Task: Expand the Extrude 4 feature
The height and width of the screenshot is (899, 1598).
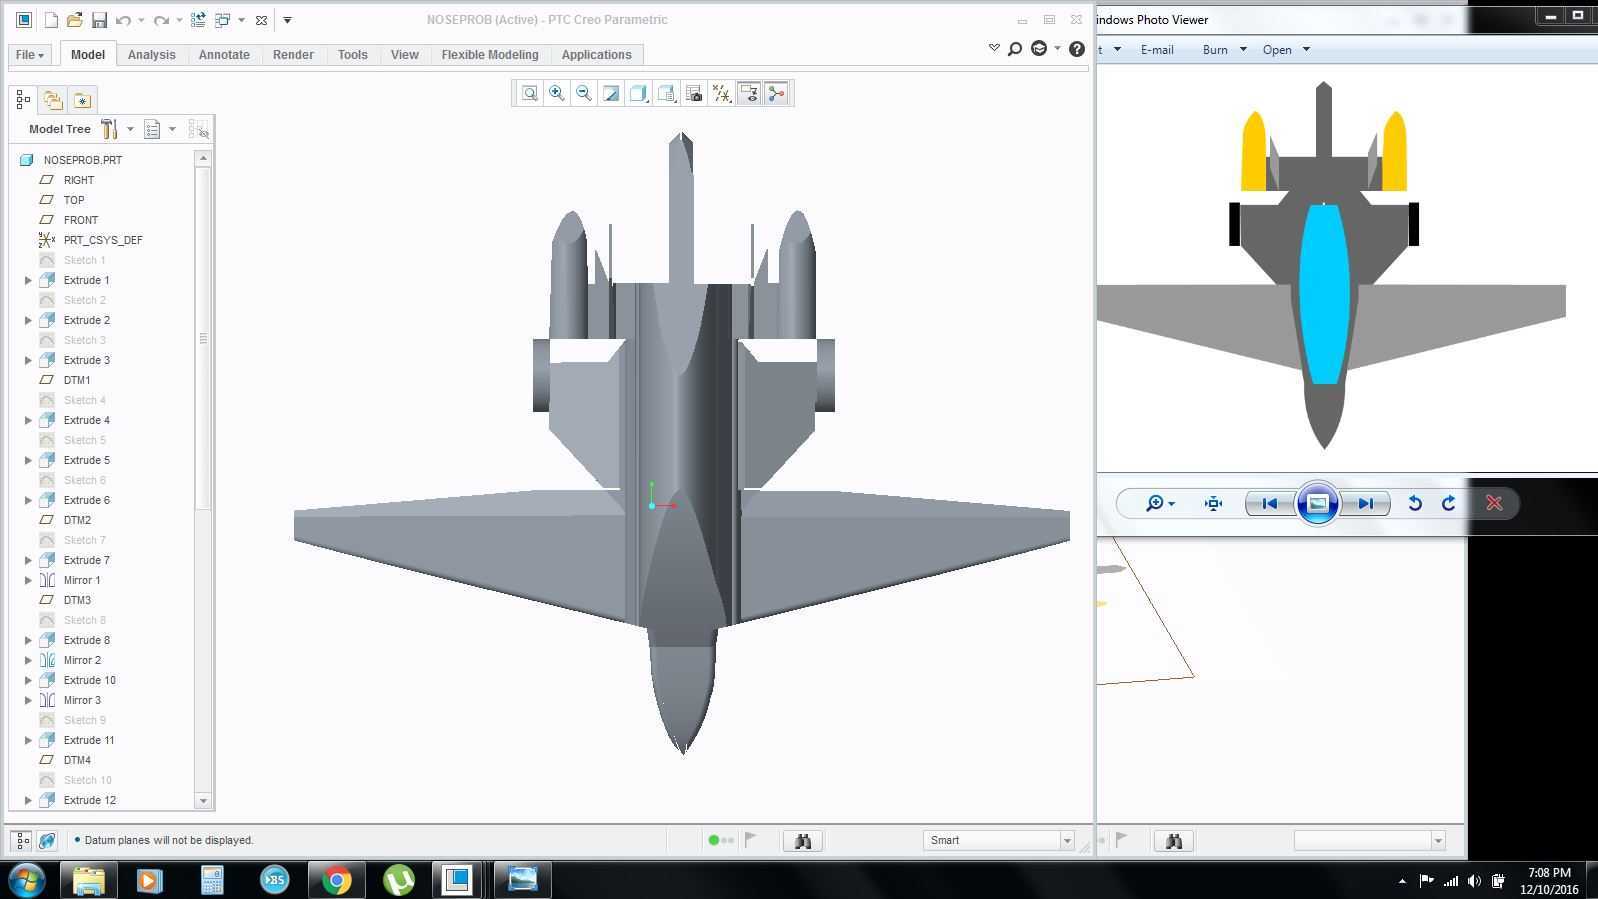Action: point(28,420)
